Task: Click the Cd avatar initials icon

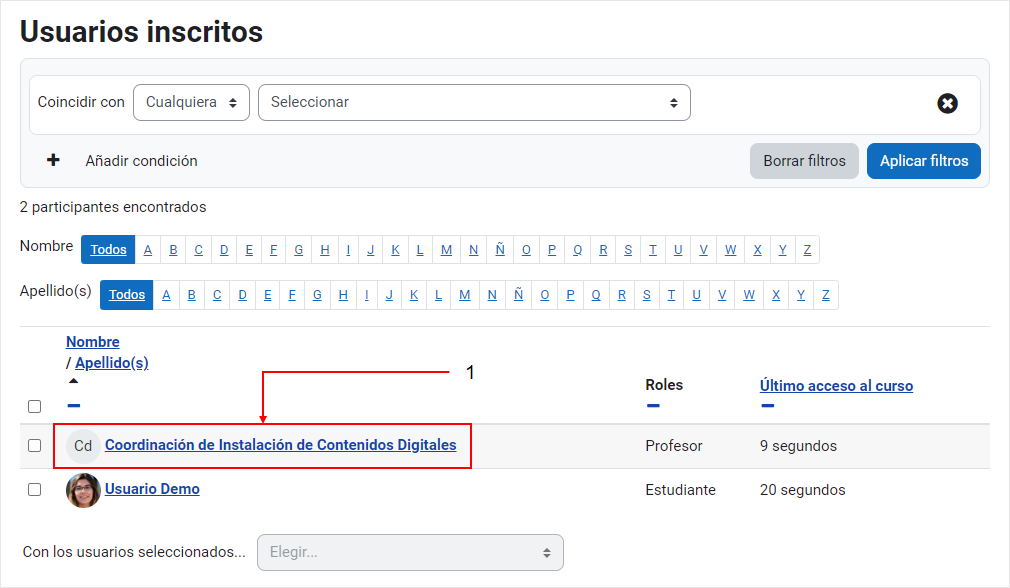Action: coord(83,446)
